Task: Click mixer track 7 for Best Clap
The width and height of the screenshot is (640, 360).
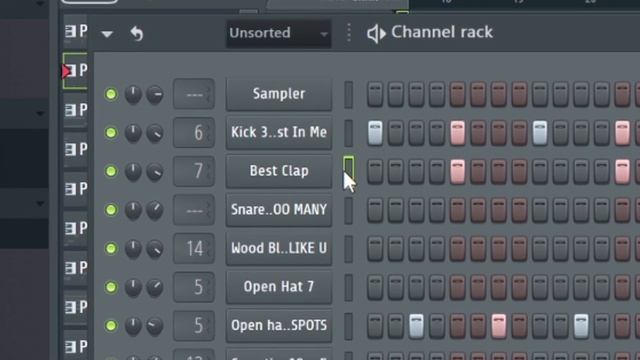Action: pos(194,171)
